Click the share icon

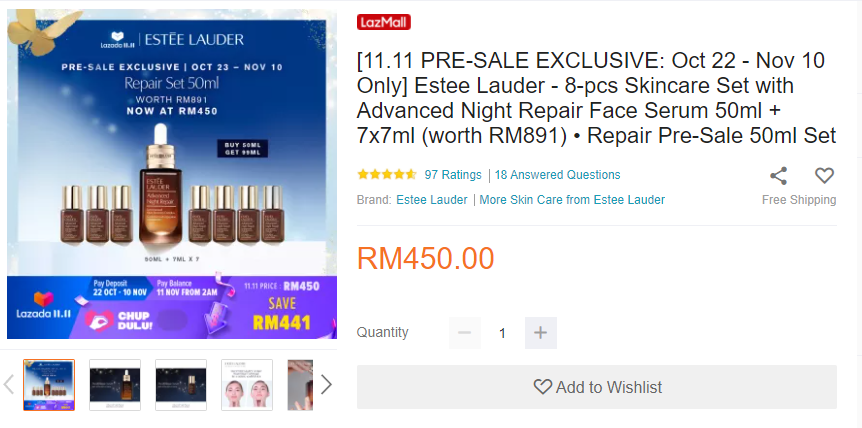pyautogui.click(x=778, y=176)
